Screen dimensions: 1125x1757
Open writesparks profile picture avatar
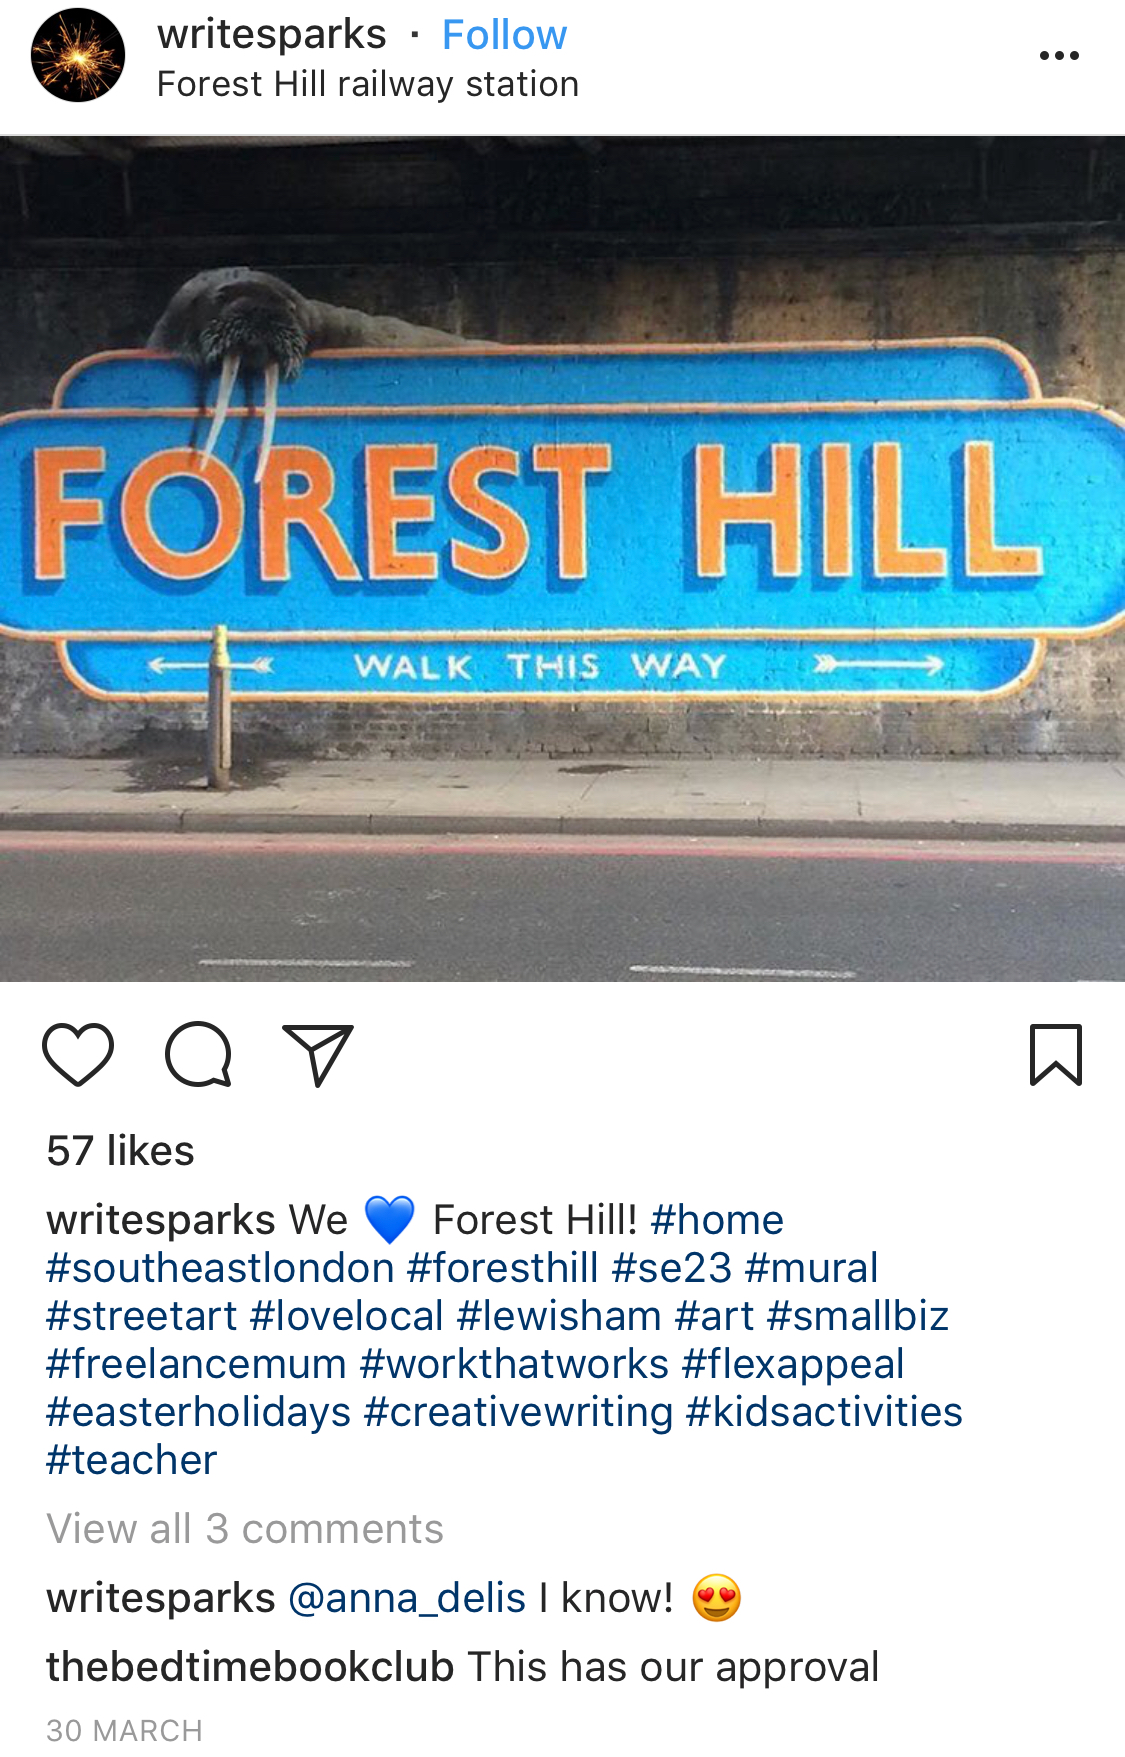pyautogui.click(x=78, y=55)
